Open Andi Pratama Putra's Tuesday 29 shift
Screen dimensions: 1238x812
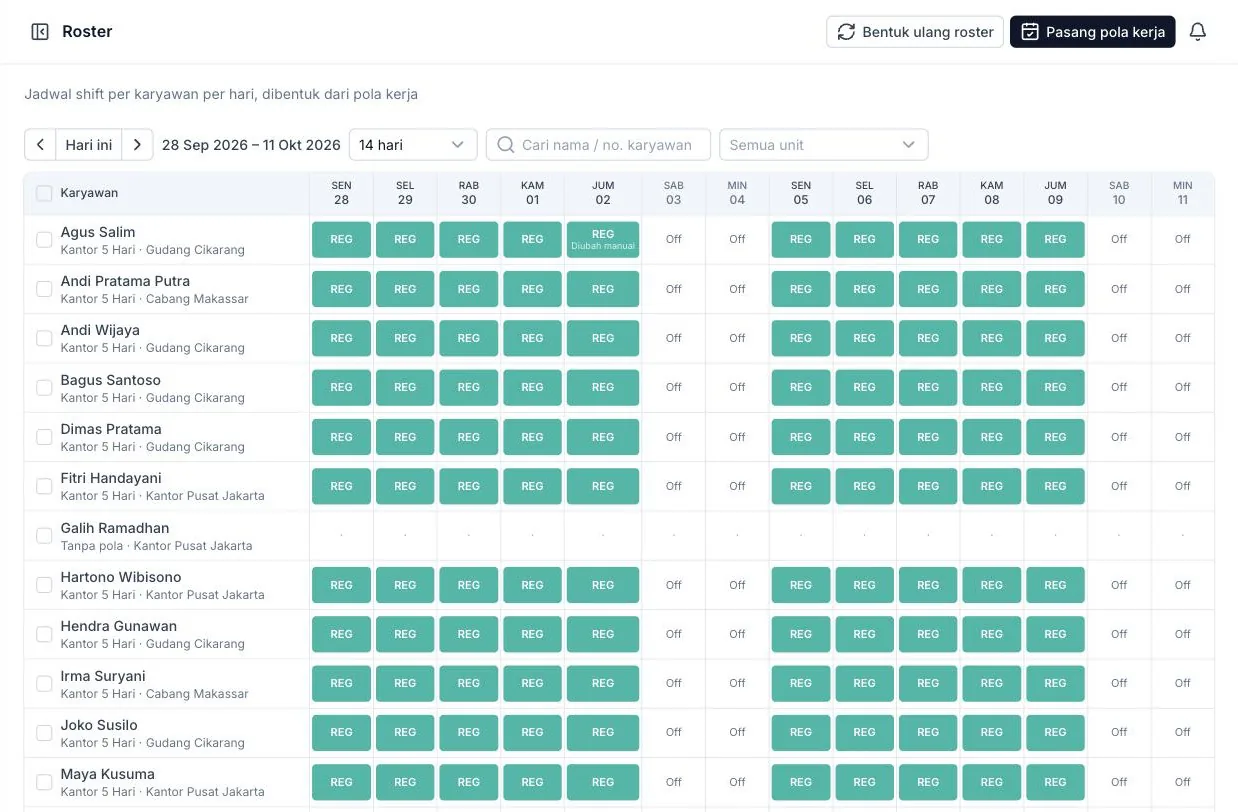pyautogui.click(x=405, y=289)
